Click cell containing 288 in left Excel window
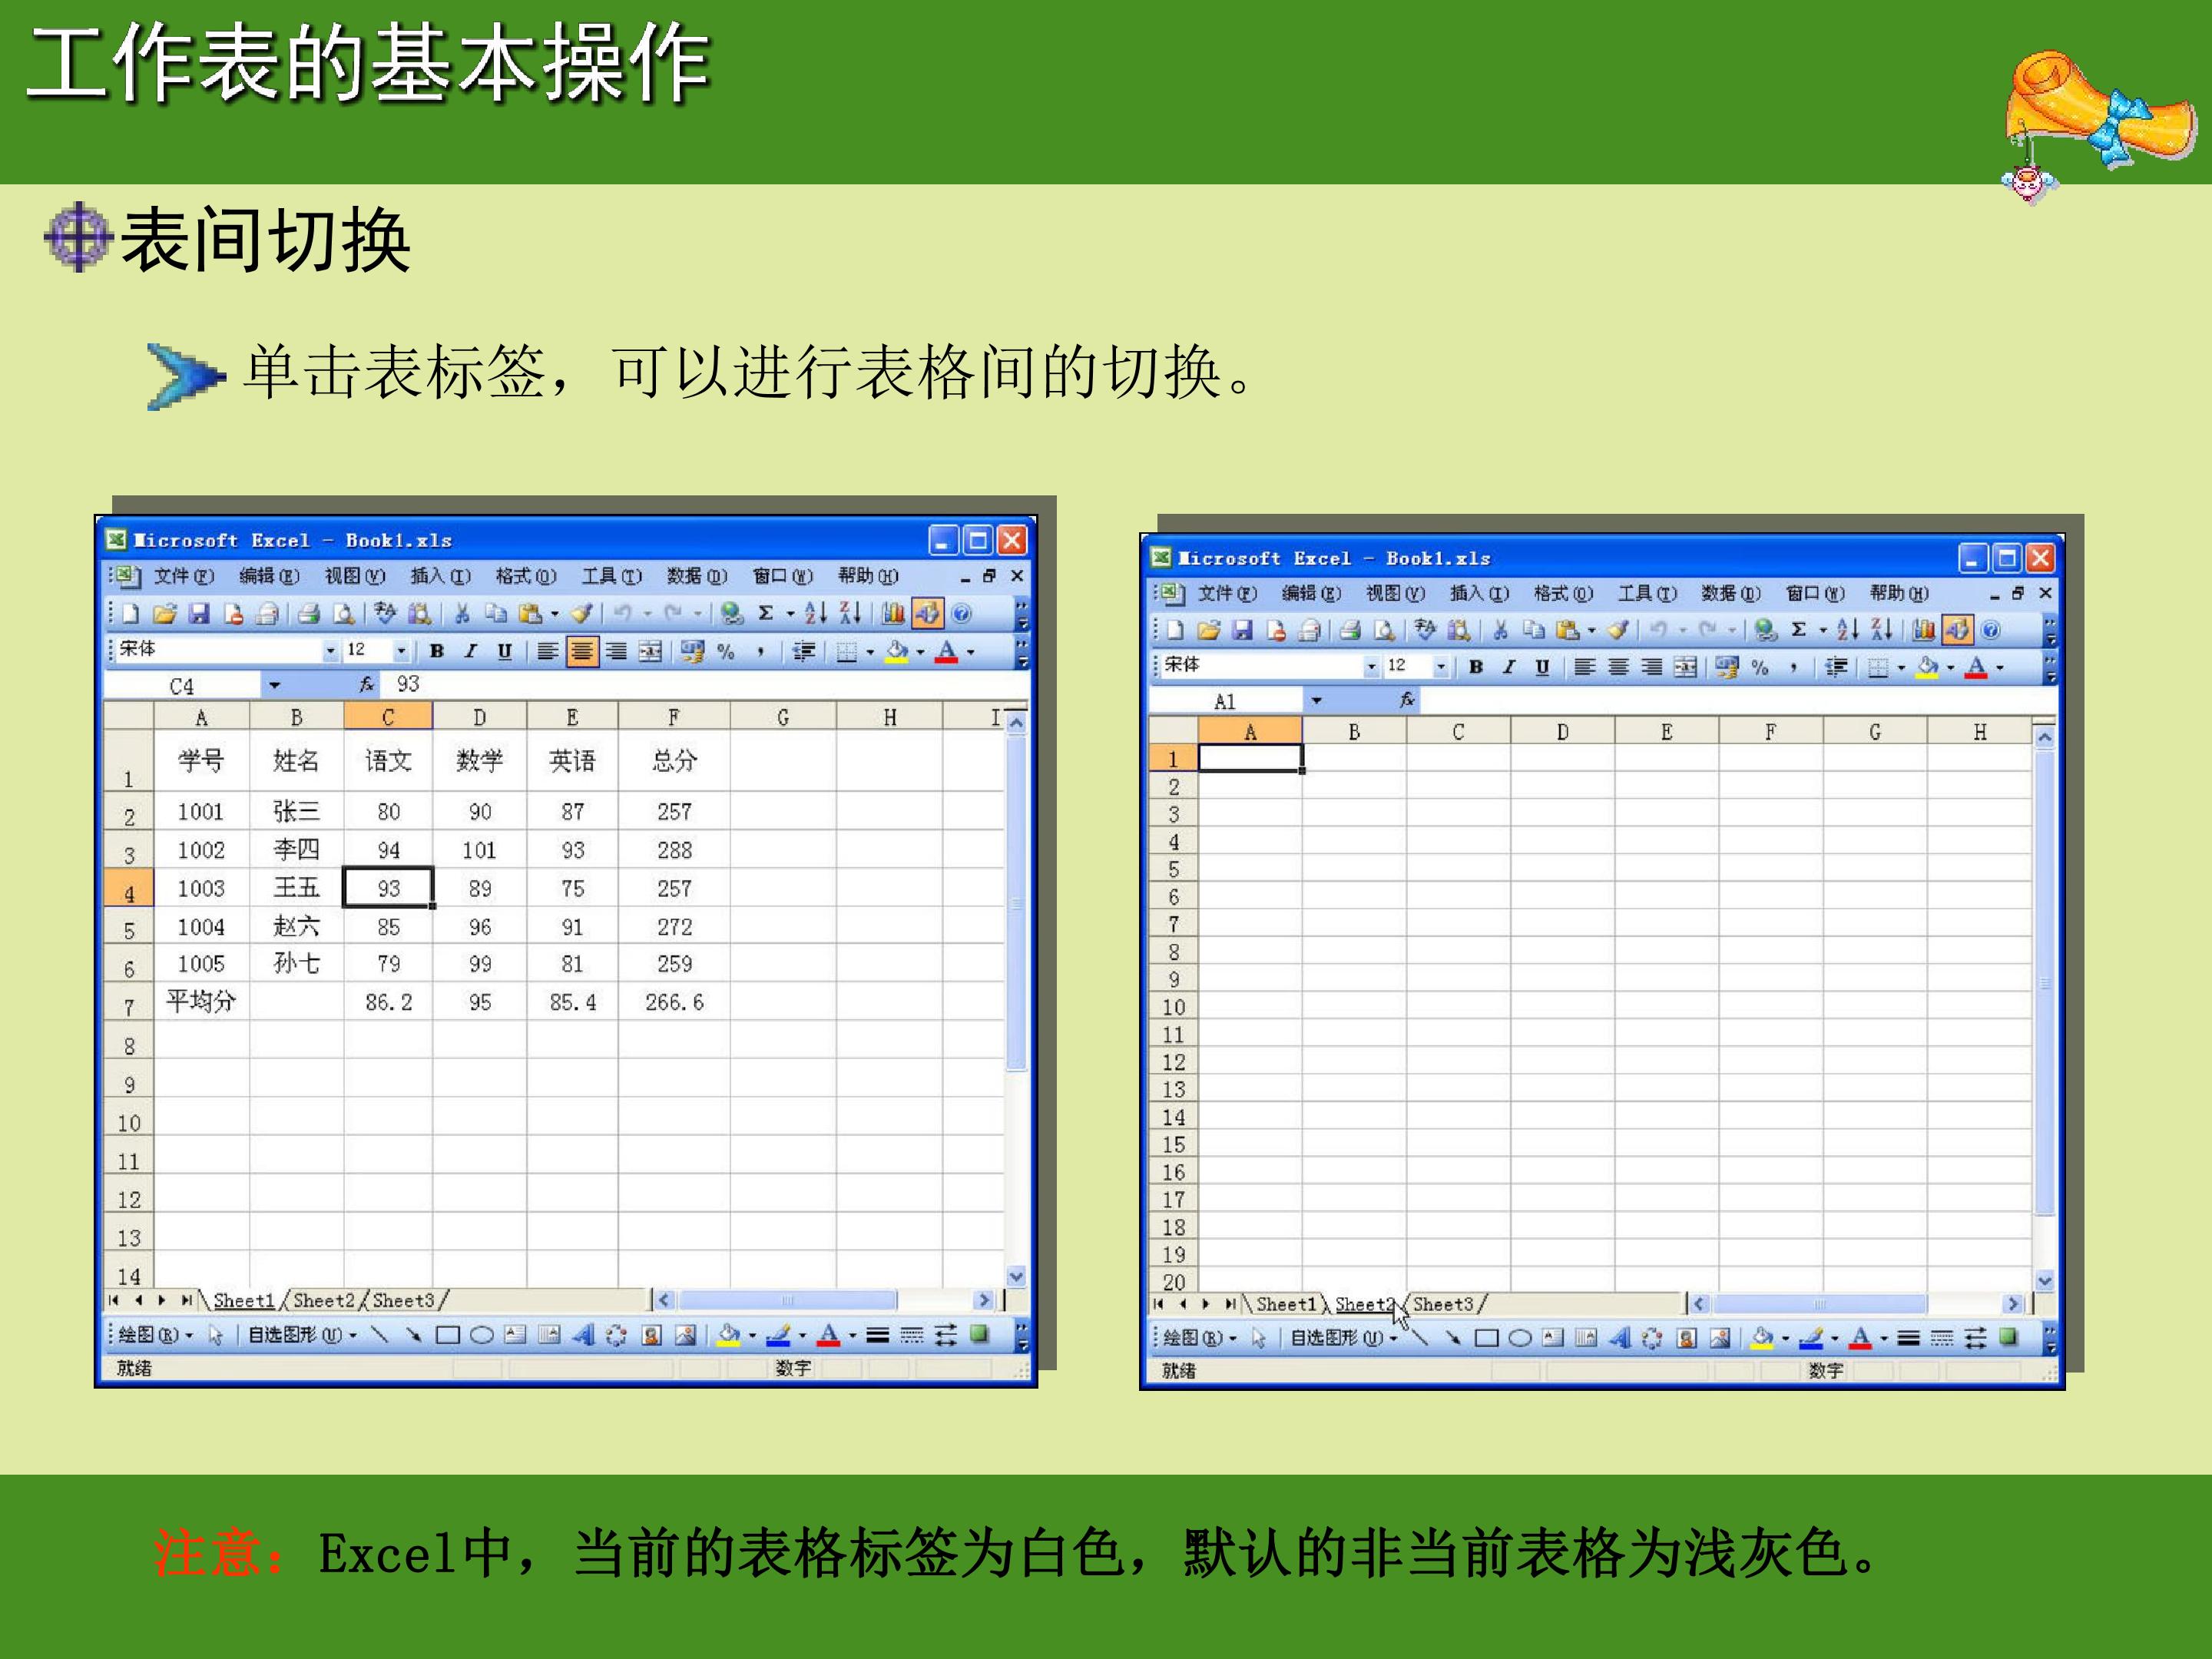Screen dimensions: 2212x1659 [674, 850]
